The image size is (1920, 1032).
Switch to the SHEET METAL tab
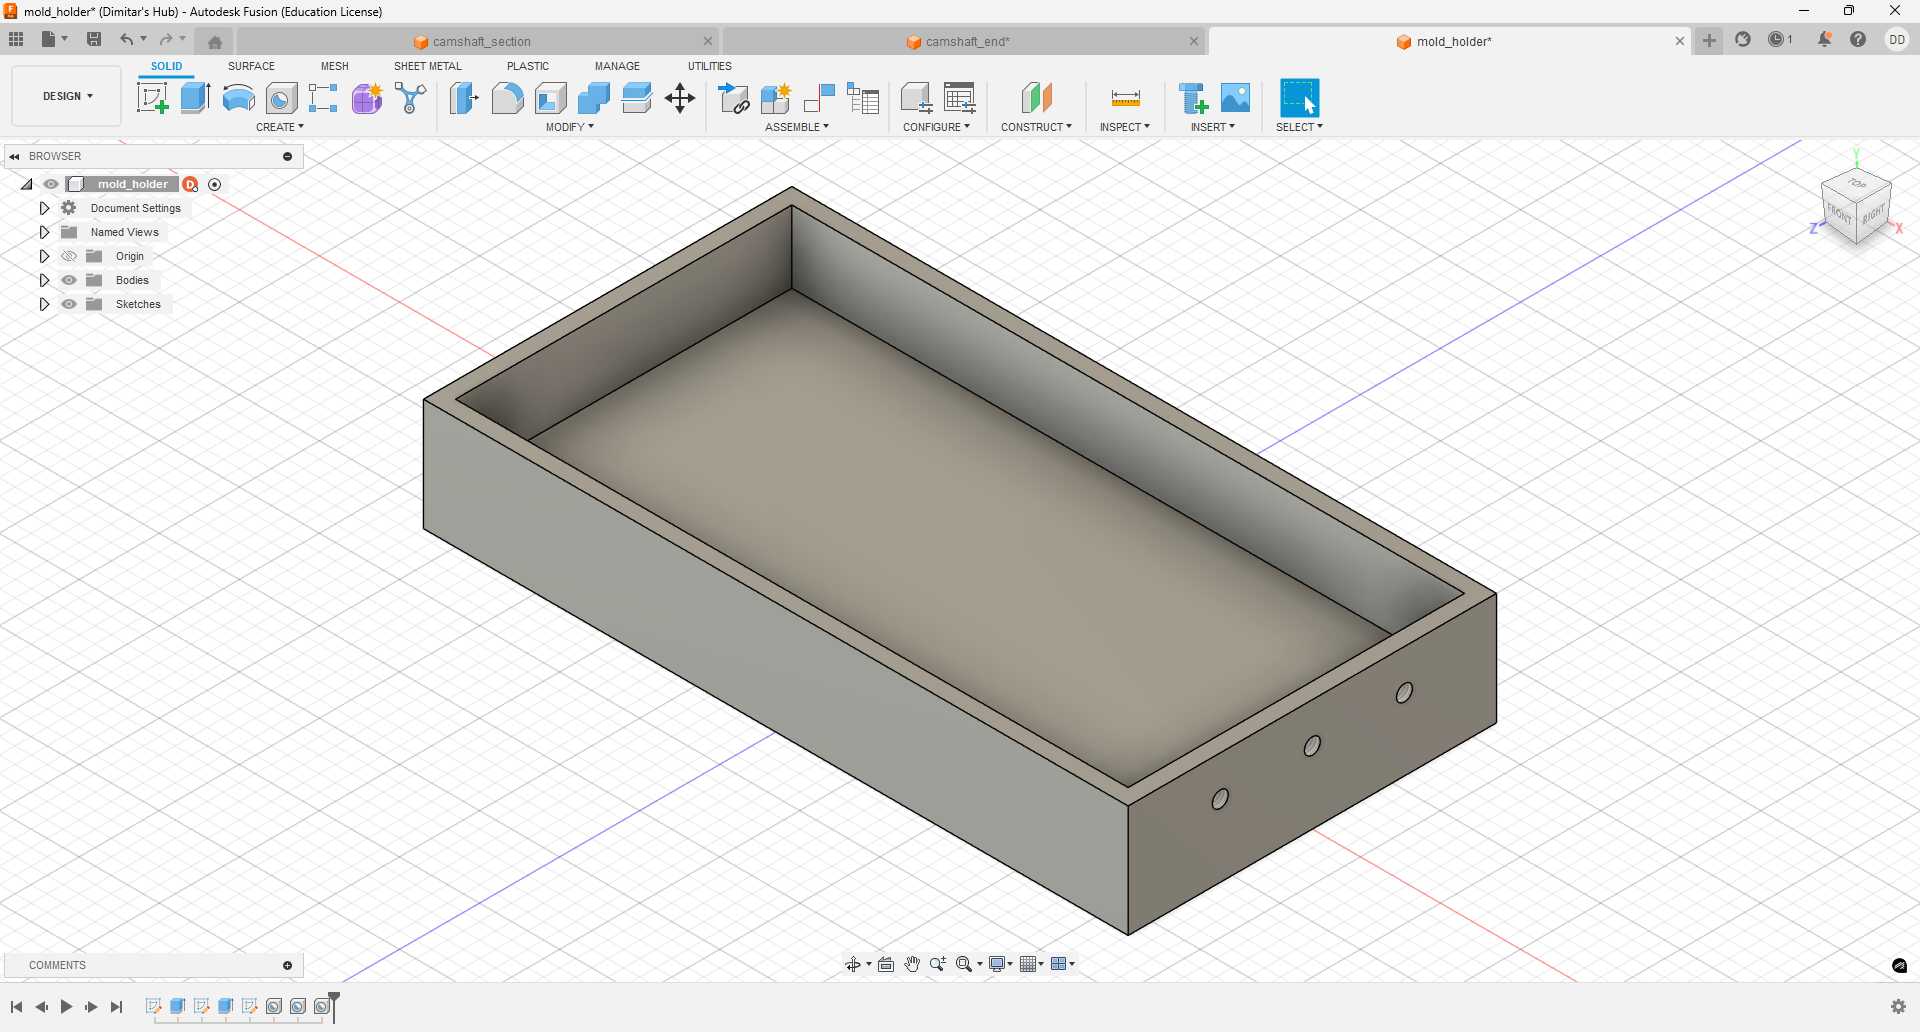pyautogui.click(x=427, y=66)
